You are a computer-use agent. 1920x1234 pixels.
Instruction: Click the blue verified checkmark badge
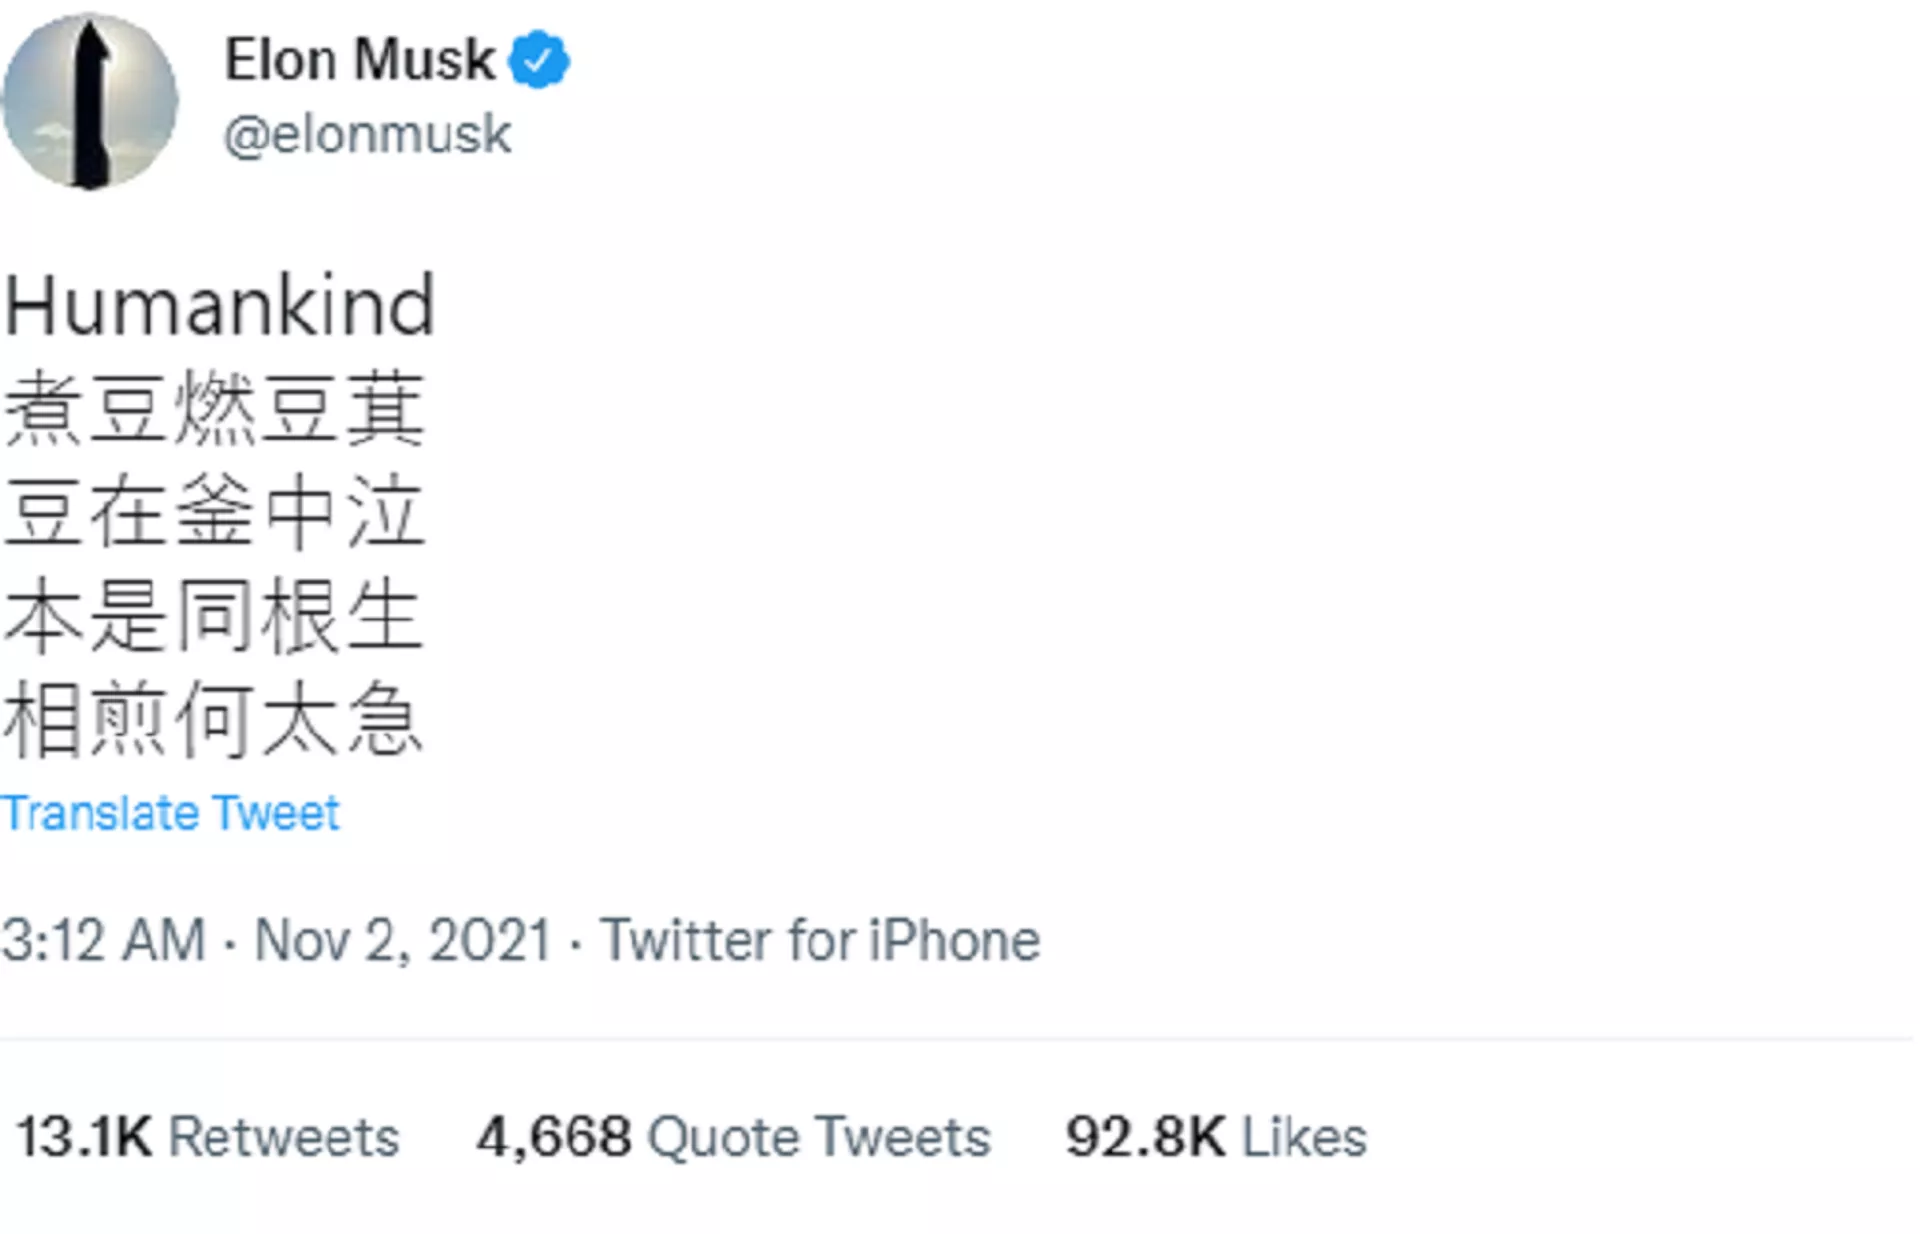539,60
